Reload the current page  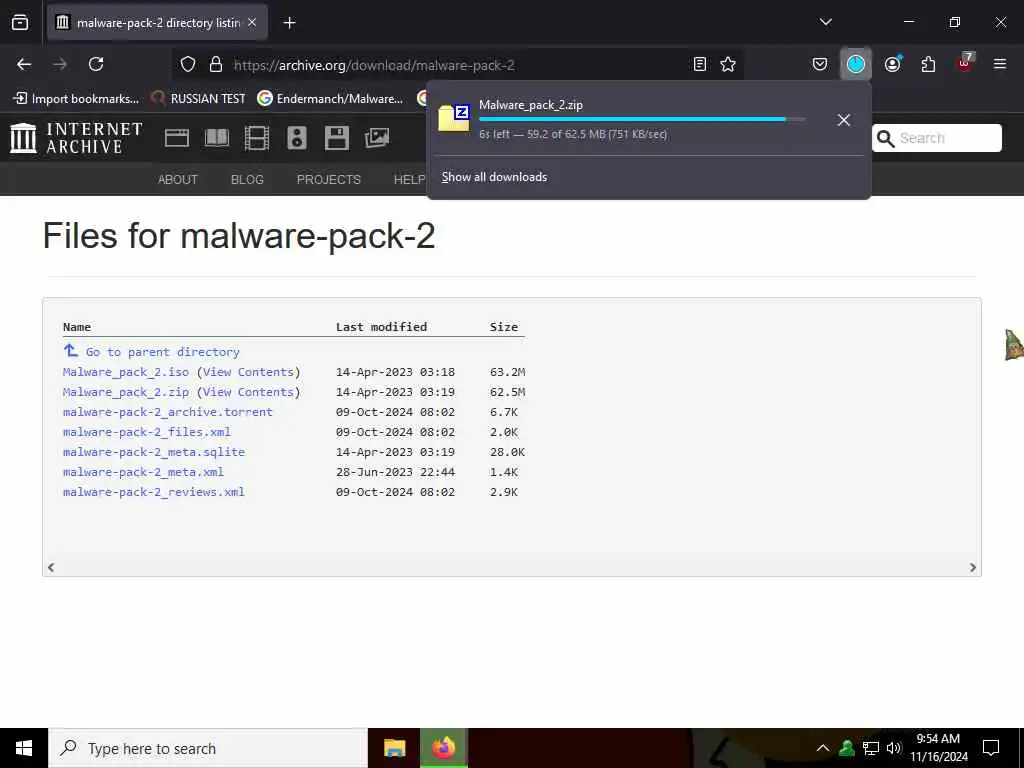tap(96, 64)
